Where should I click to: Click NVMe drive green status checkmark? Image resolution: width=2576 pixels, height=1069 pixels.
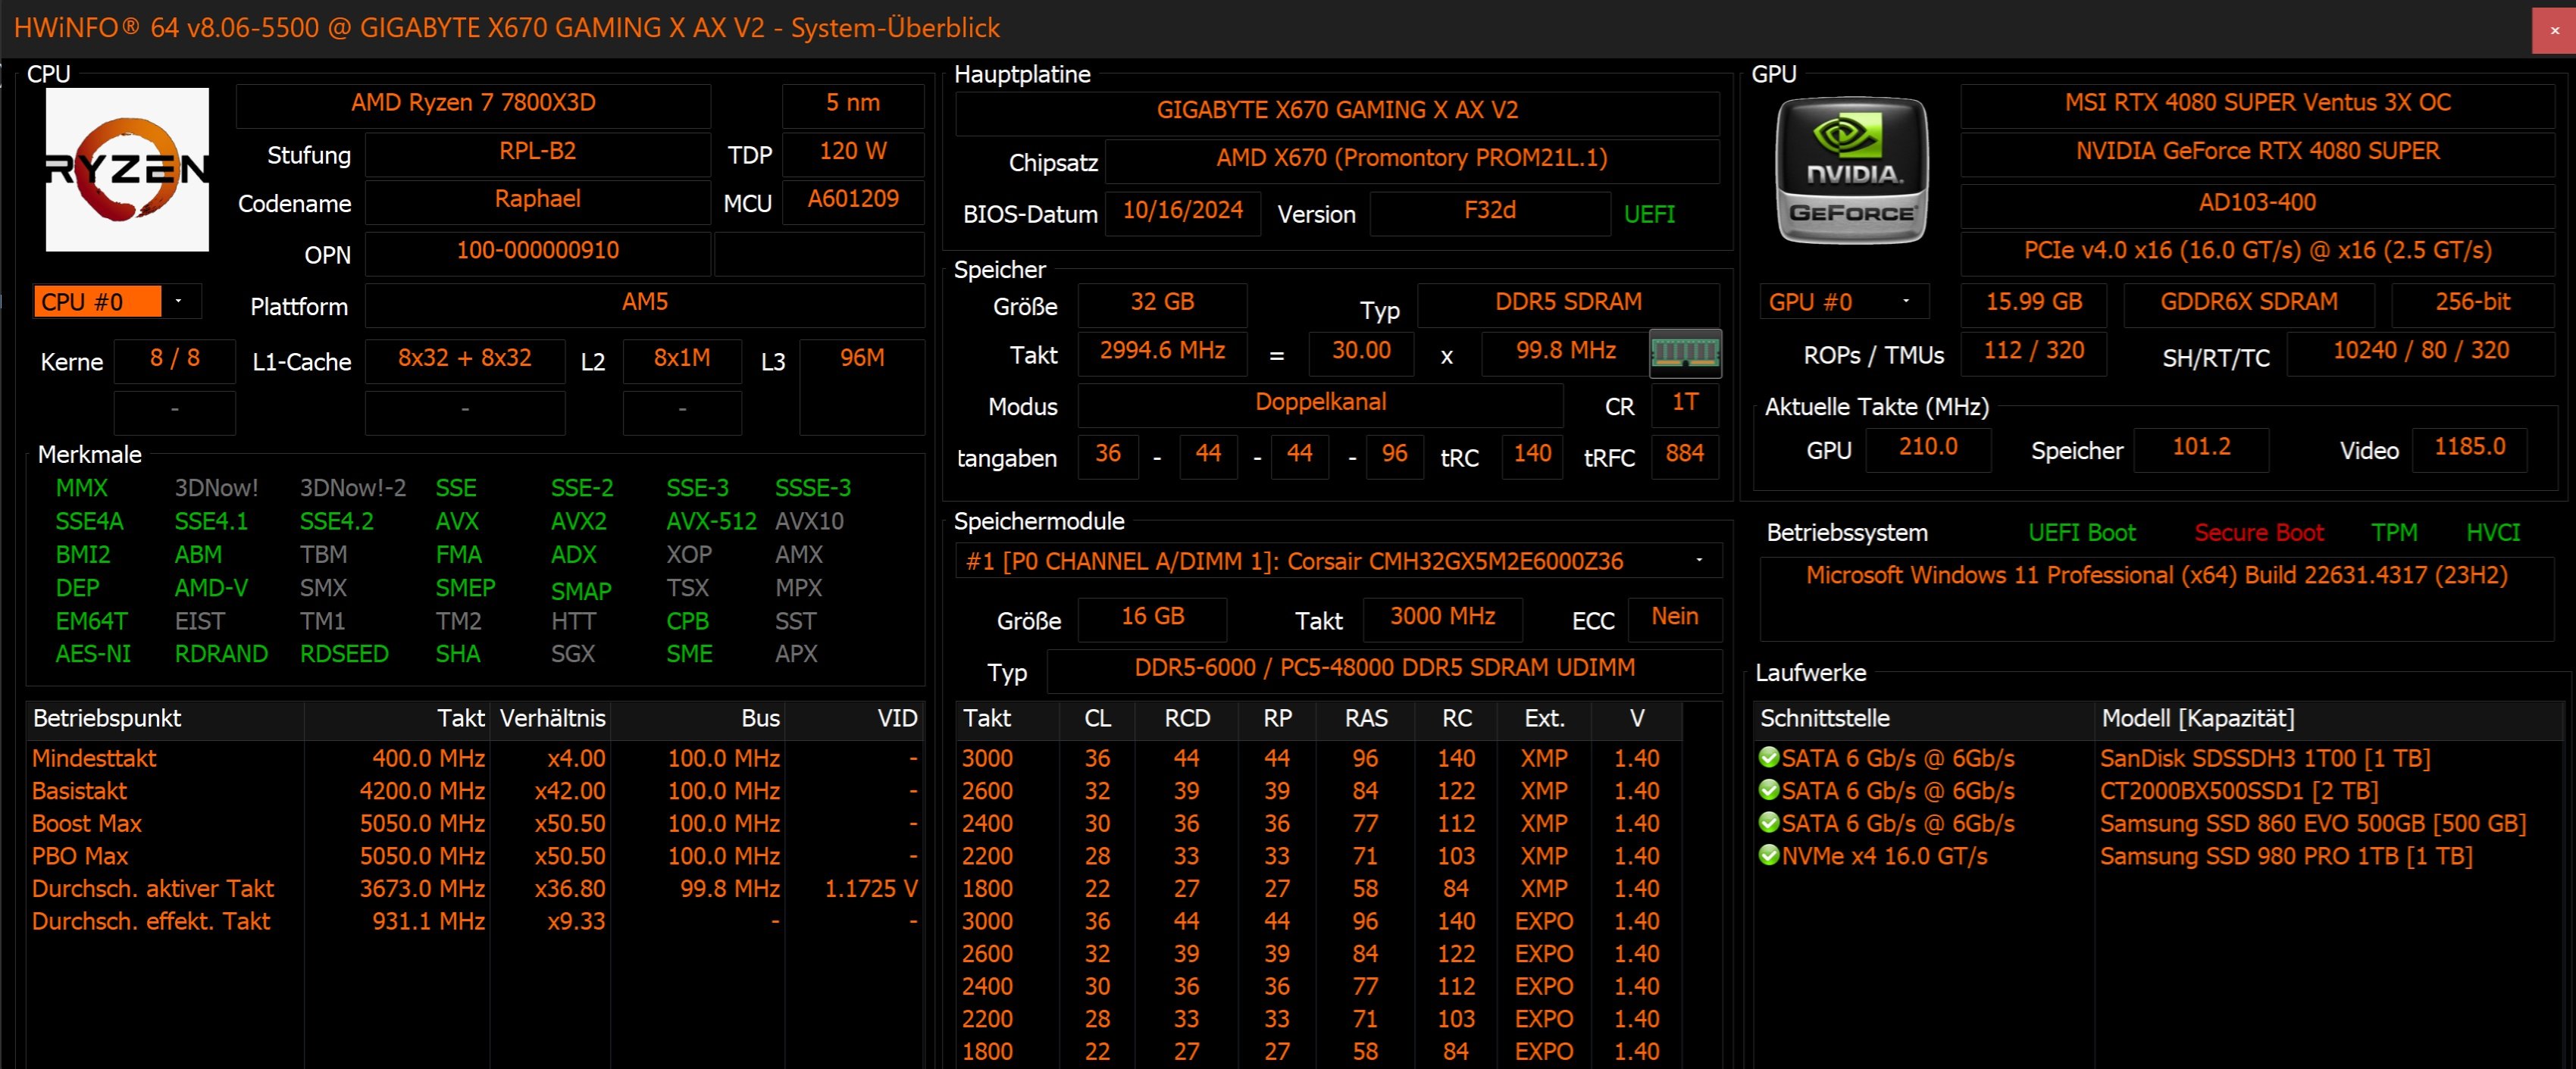1768,855
